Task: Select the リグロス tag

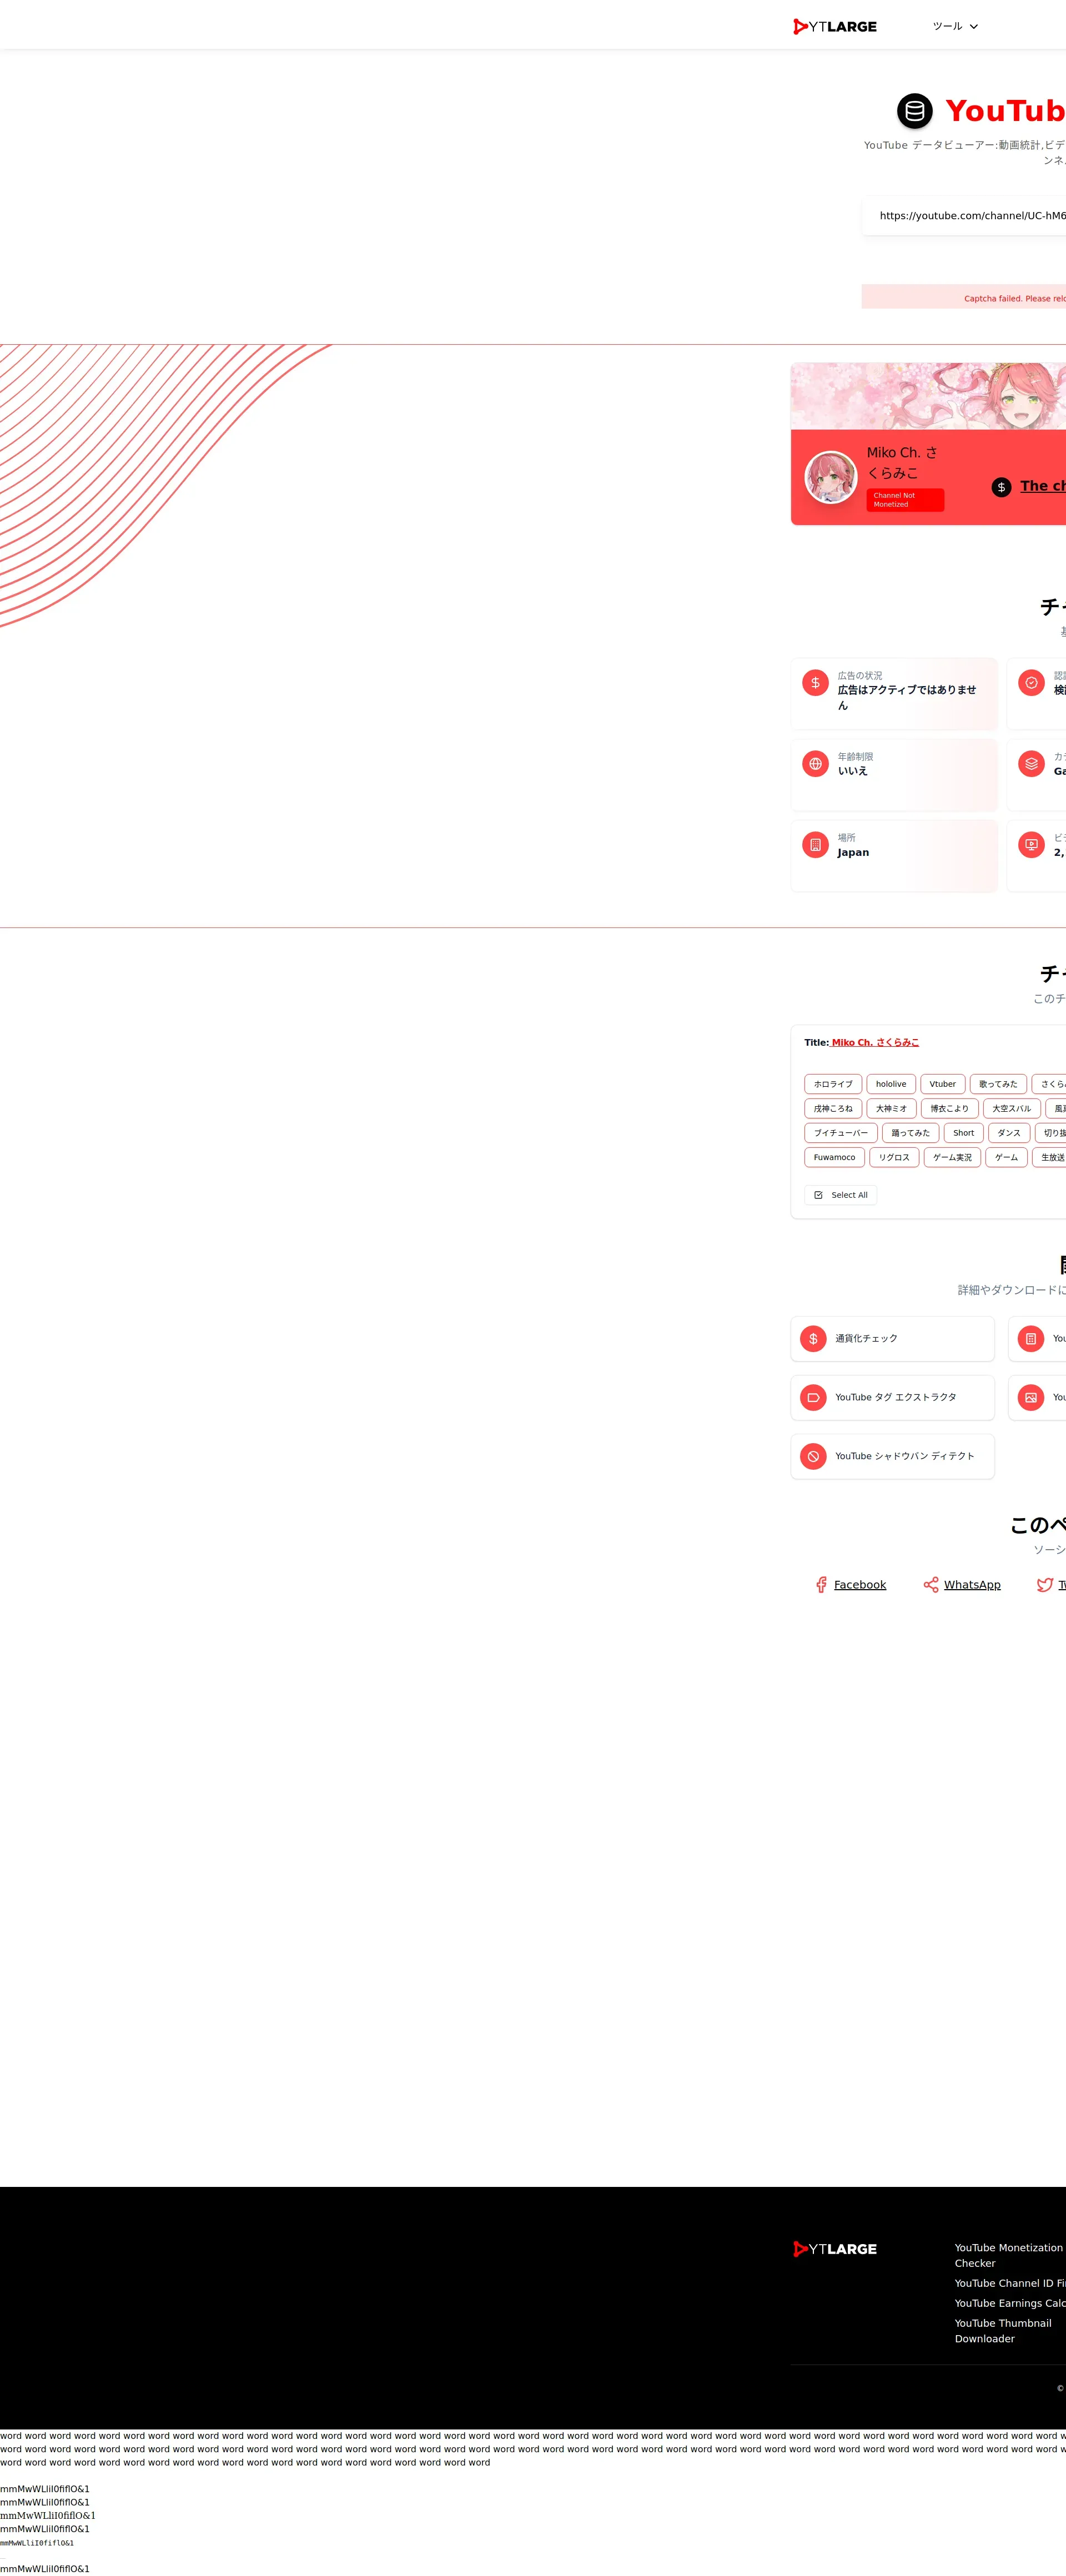Action: pyautogui.click(x=894, y=1158)
